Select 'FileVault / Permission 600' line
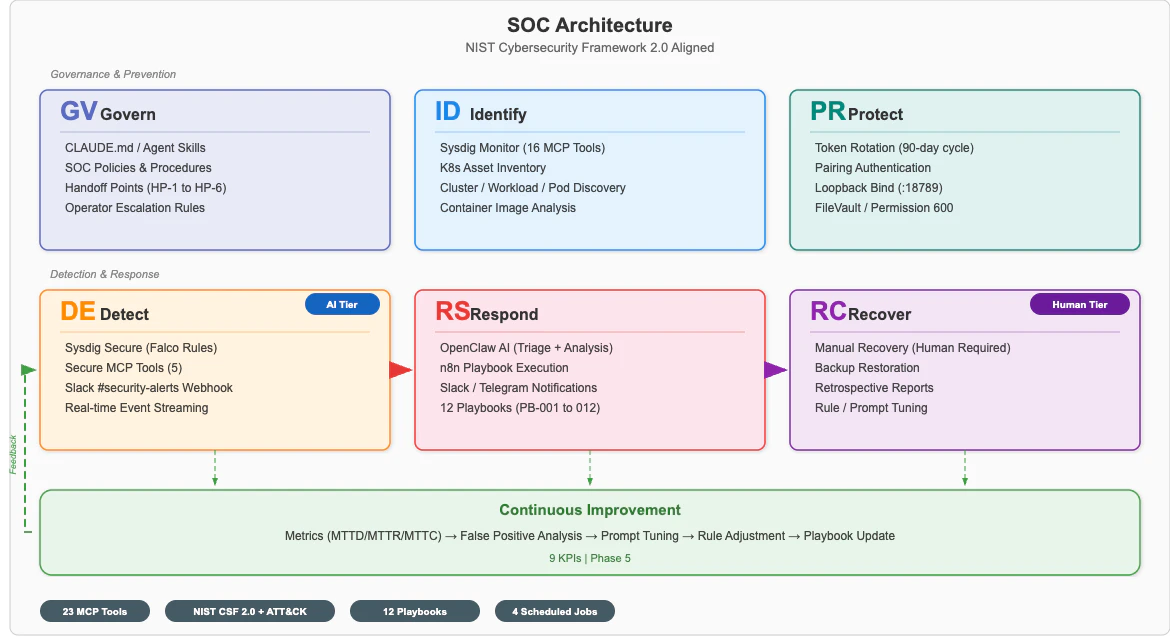 click(884, 208)
